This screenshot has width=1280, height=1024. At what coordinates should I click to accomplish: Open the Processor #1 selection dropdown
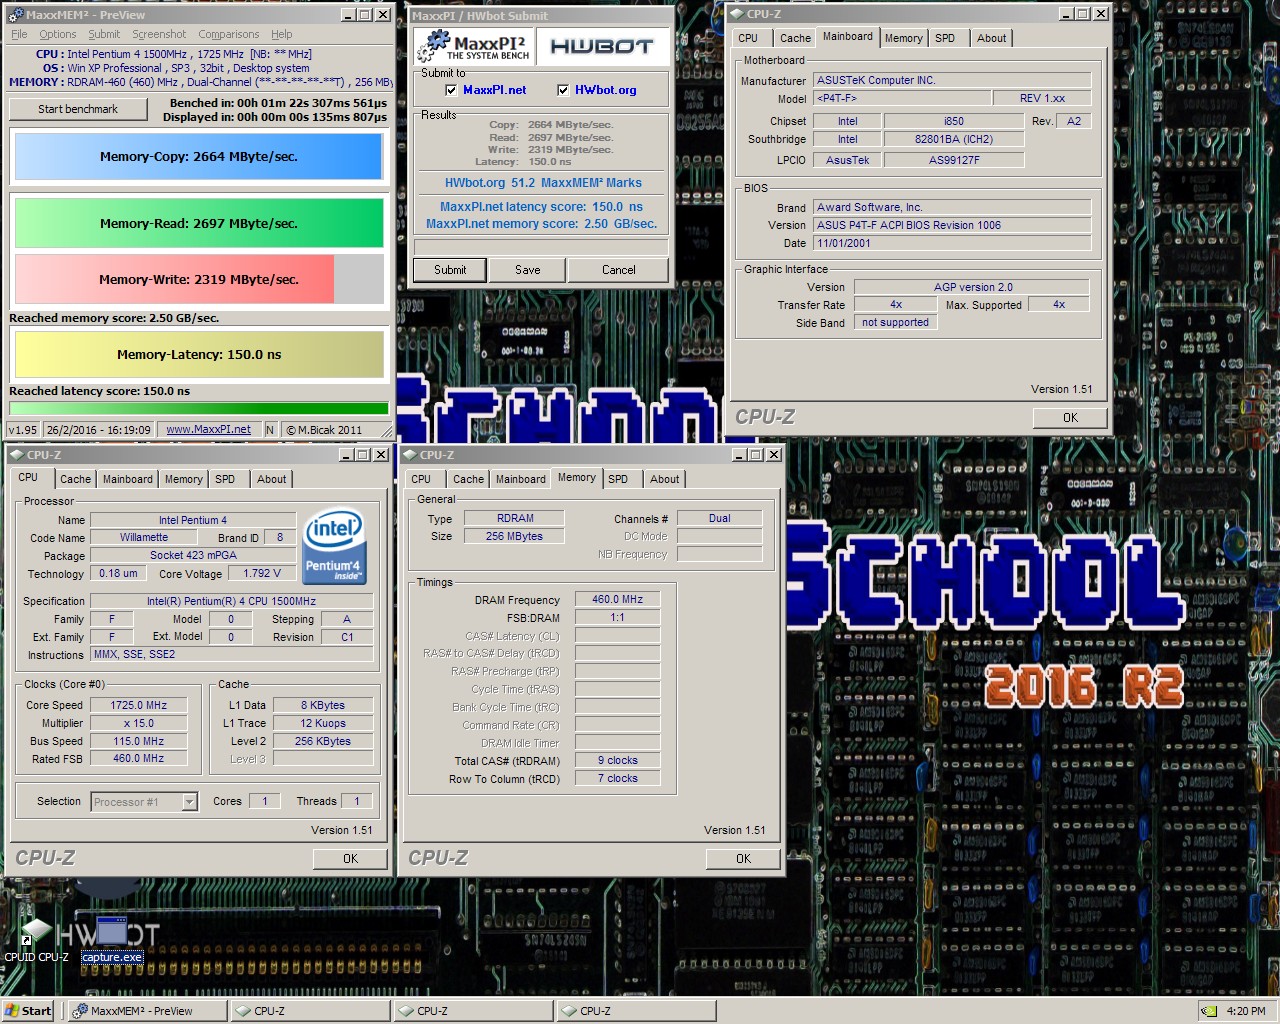[189, 802]
